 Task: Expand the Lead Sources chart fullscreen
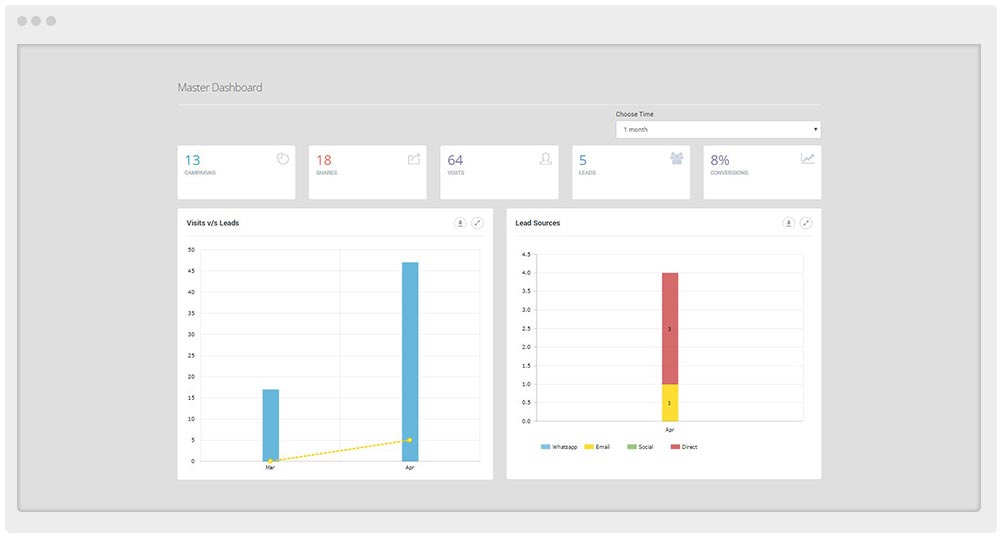click(x=806, y=223)
